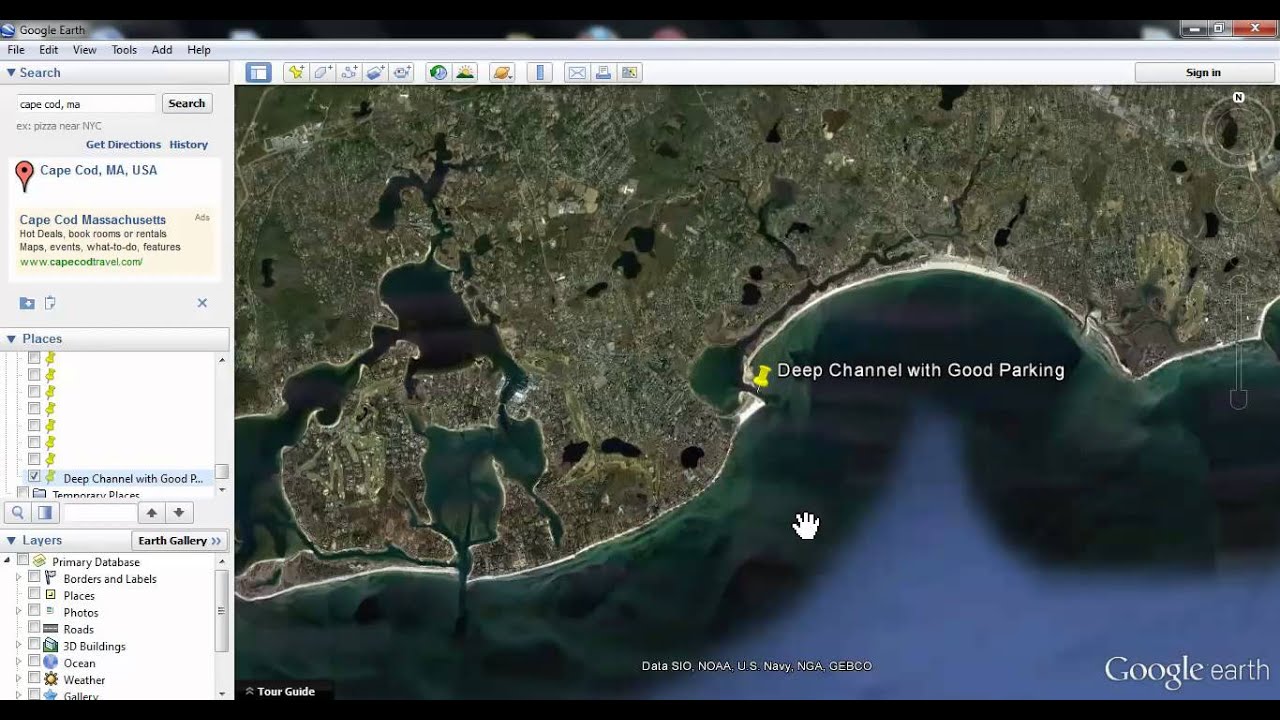Expand the Ocean layer node
Screen dimensions: 1280x720
(x=18, y=663)
